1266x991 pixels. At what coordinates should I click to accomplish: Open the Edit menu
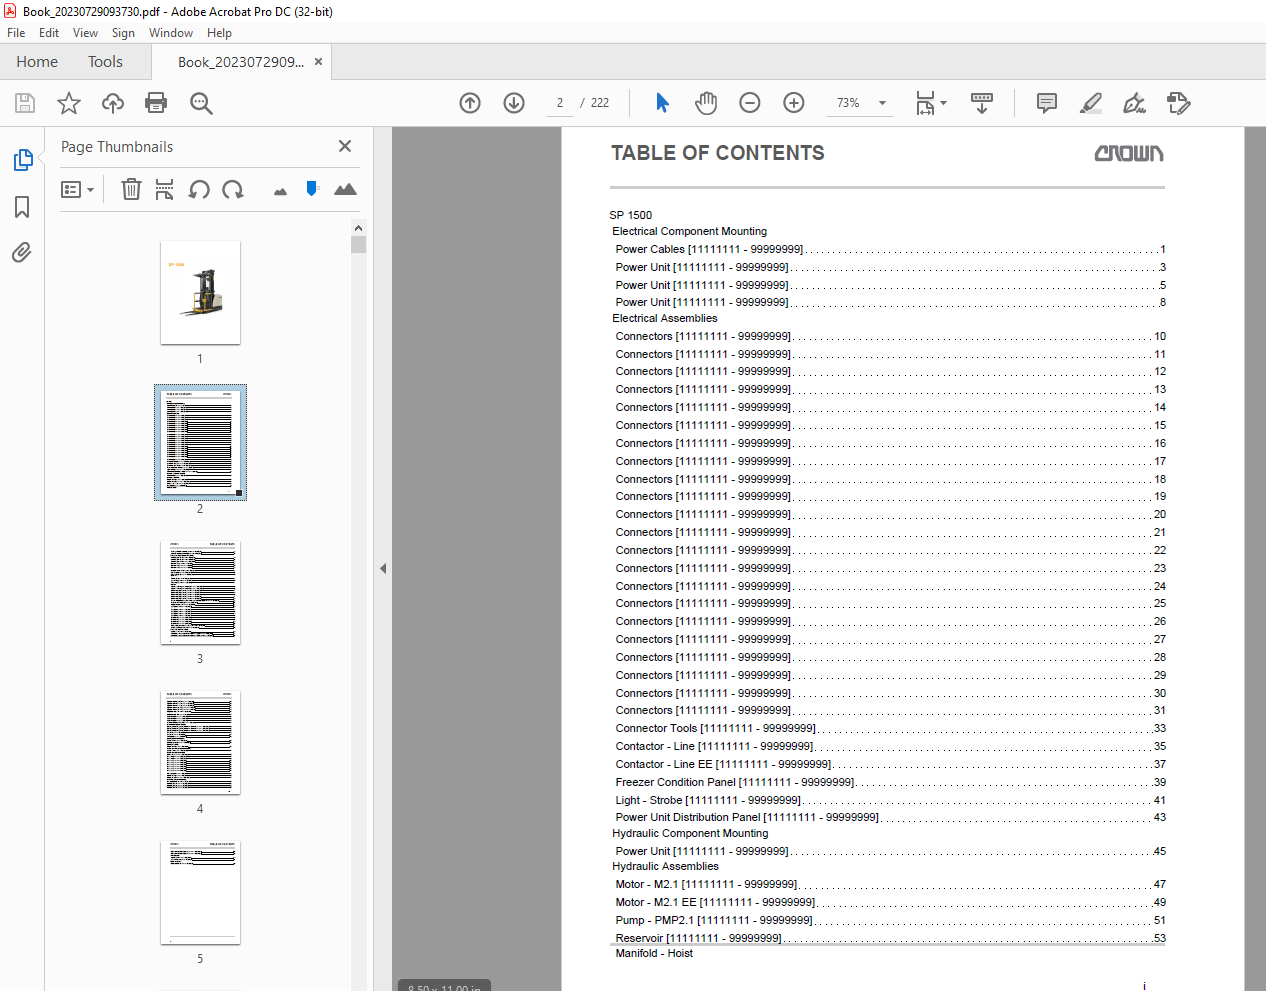click(x=49, y=33)
